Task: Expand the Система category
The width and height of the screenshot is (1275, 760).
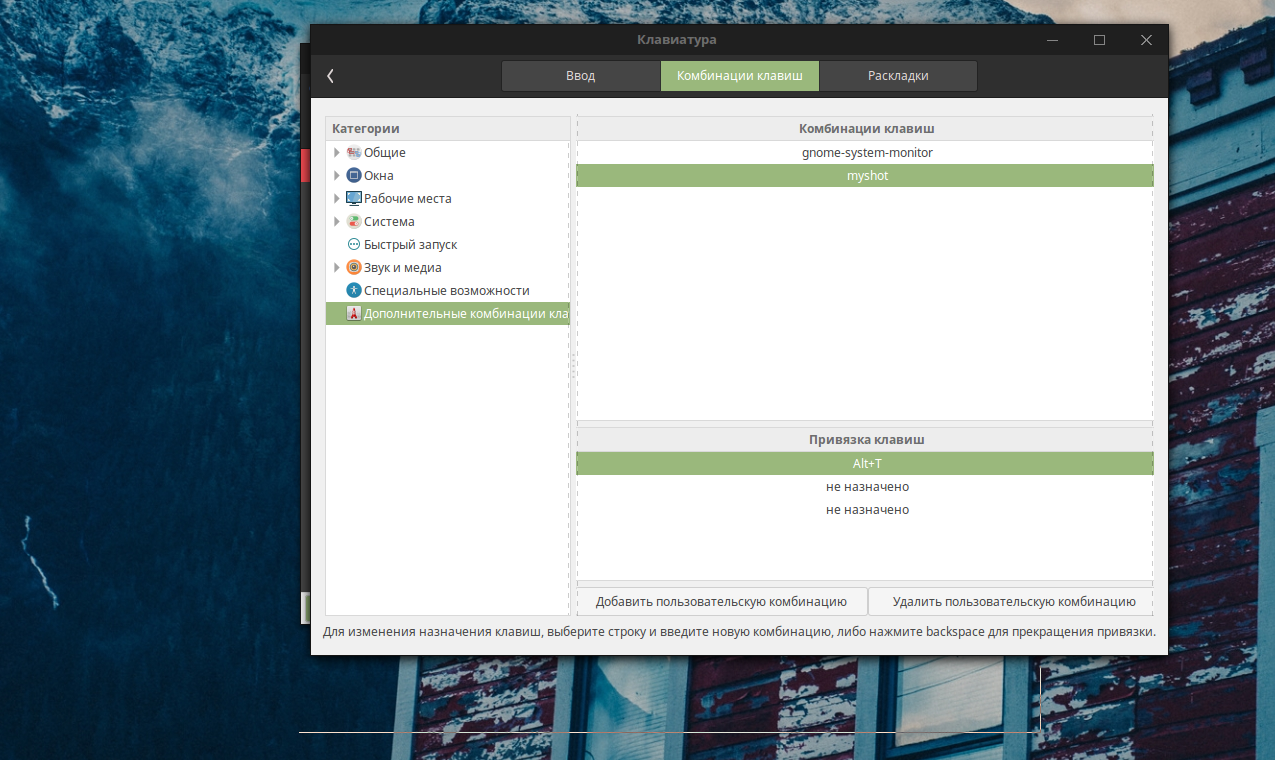Action: click(337, 222)
